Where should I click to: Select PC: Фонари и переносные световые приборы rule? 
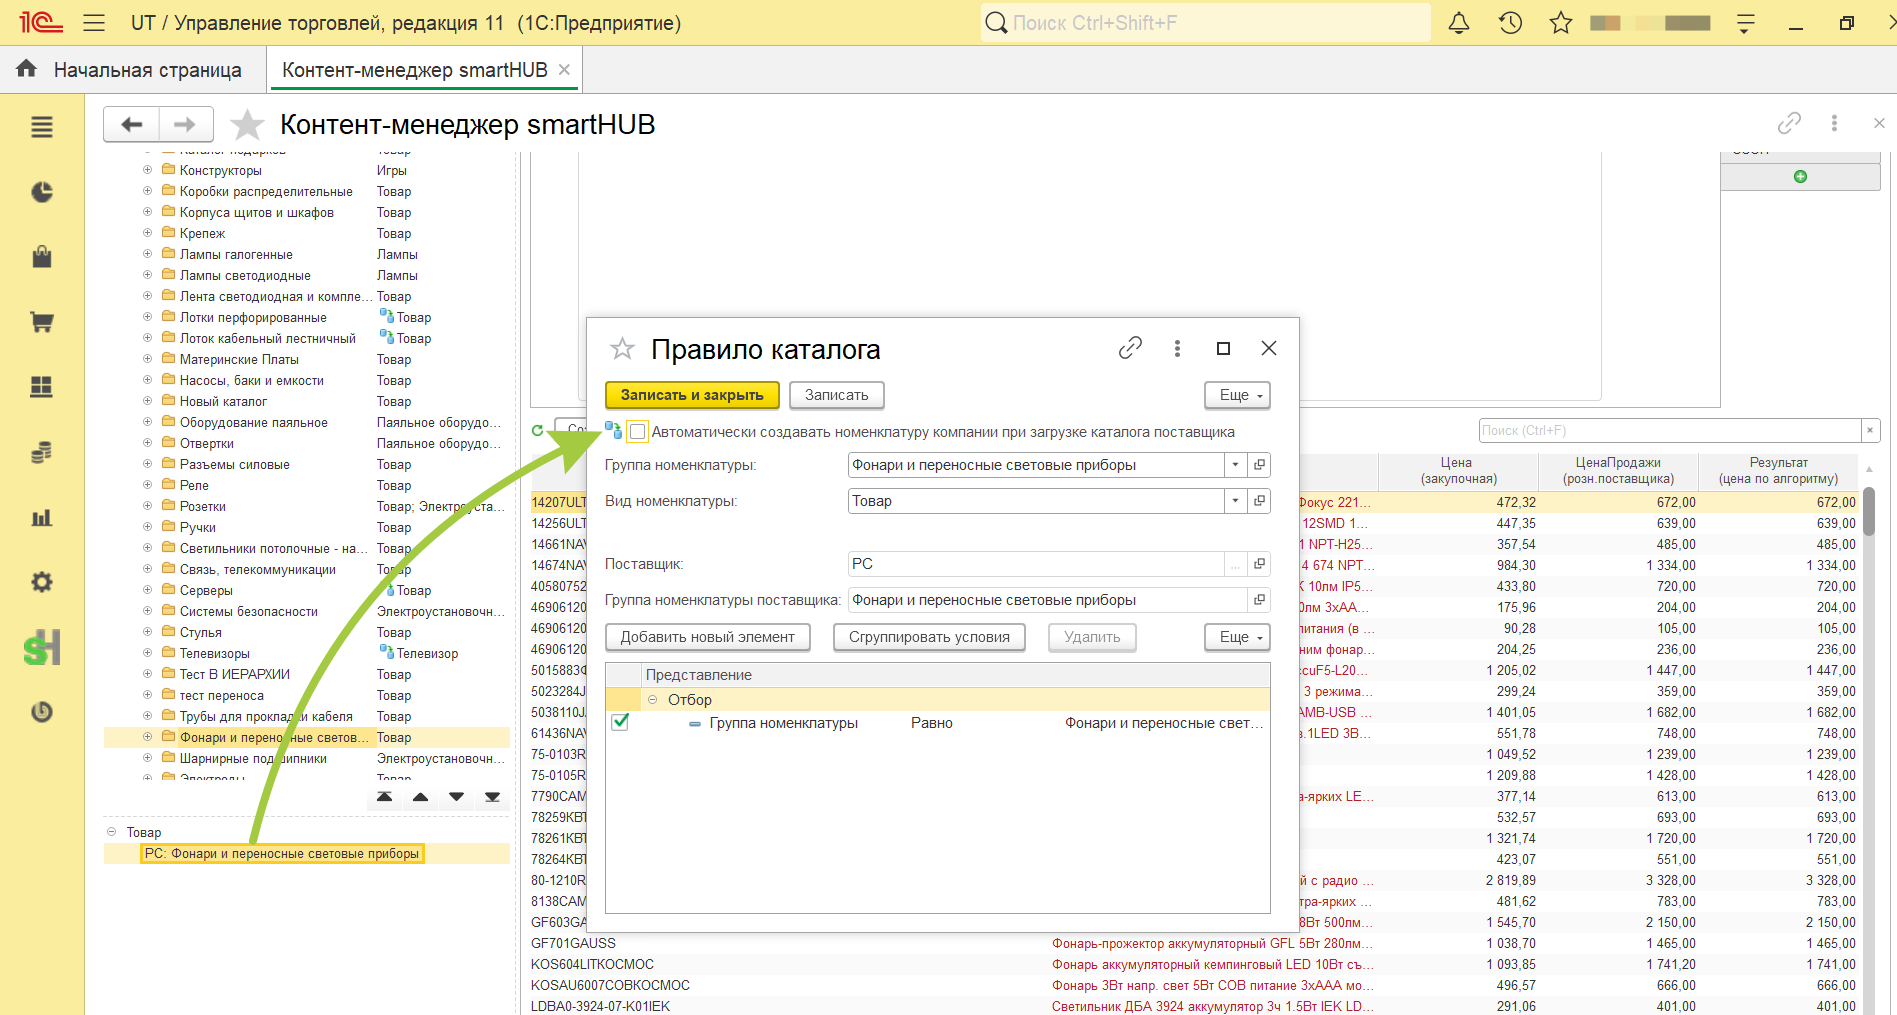(282, 853)
